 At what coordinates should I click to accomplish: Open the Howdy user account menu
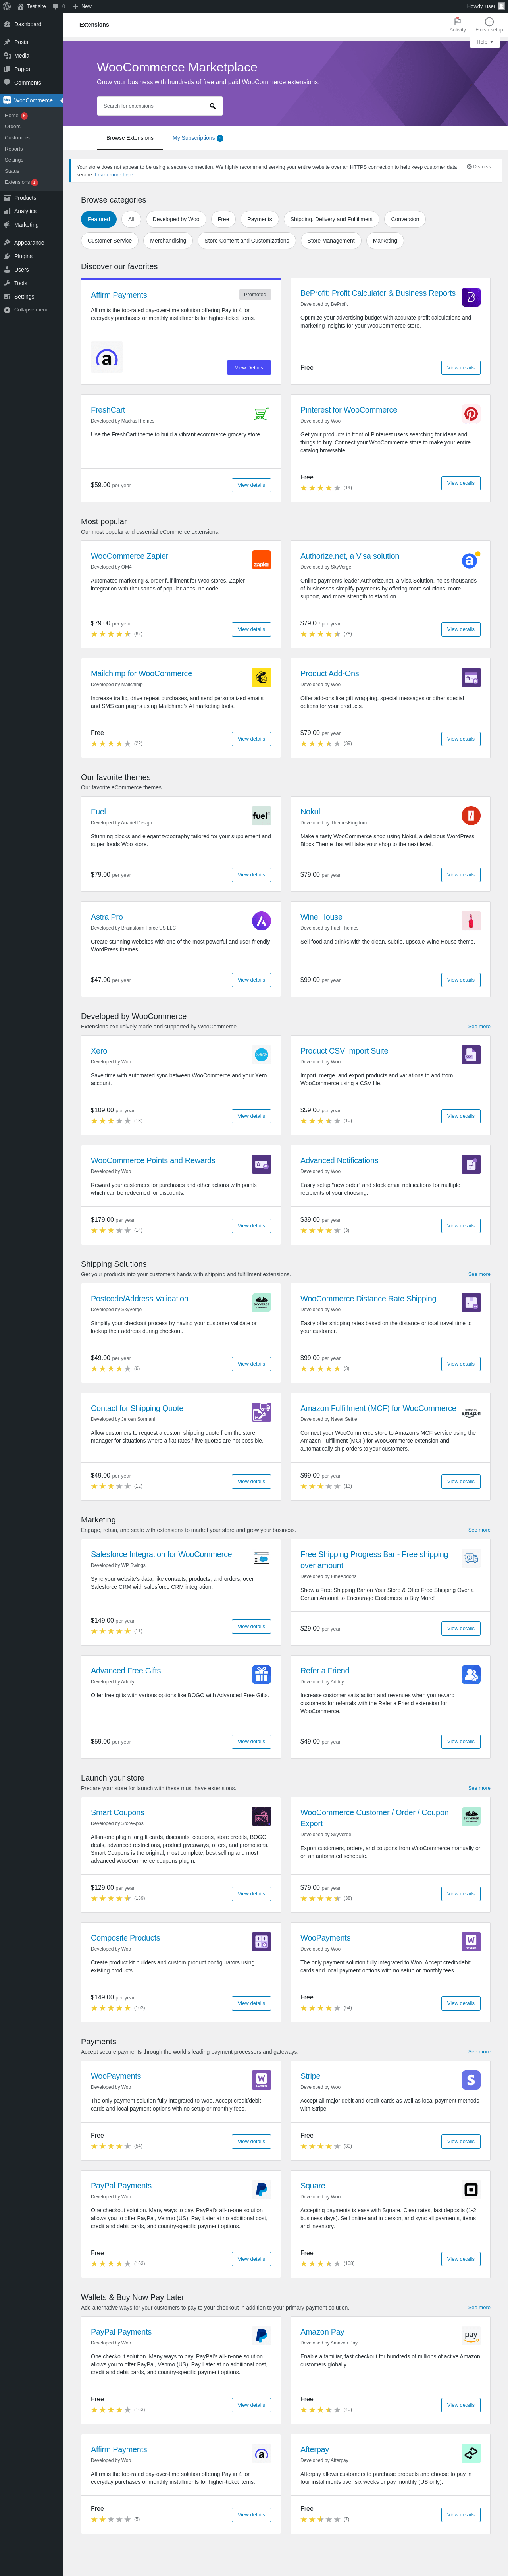(x=484, y=6)
